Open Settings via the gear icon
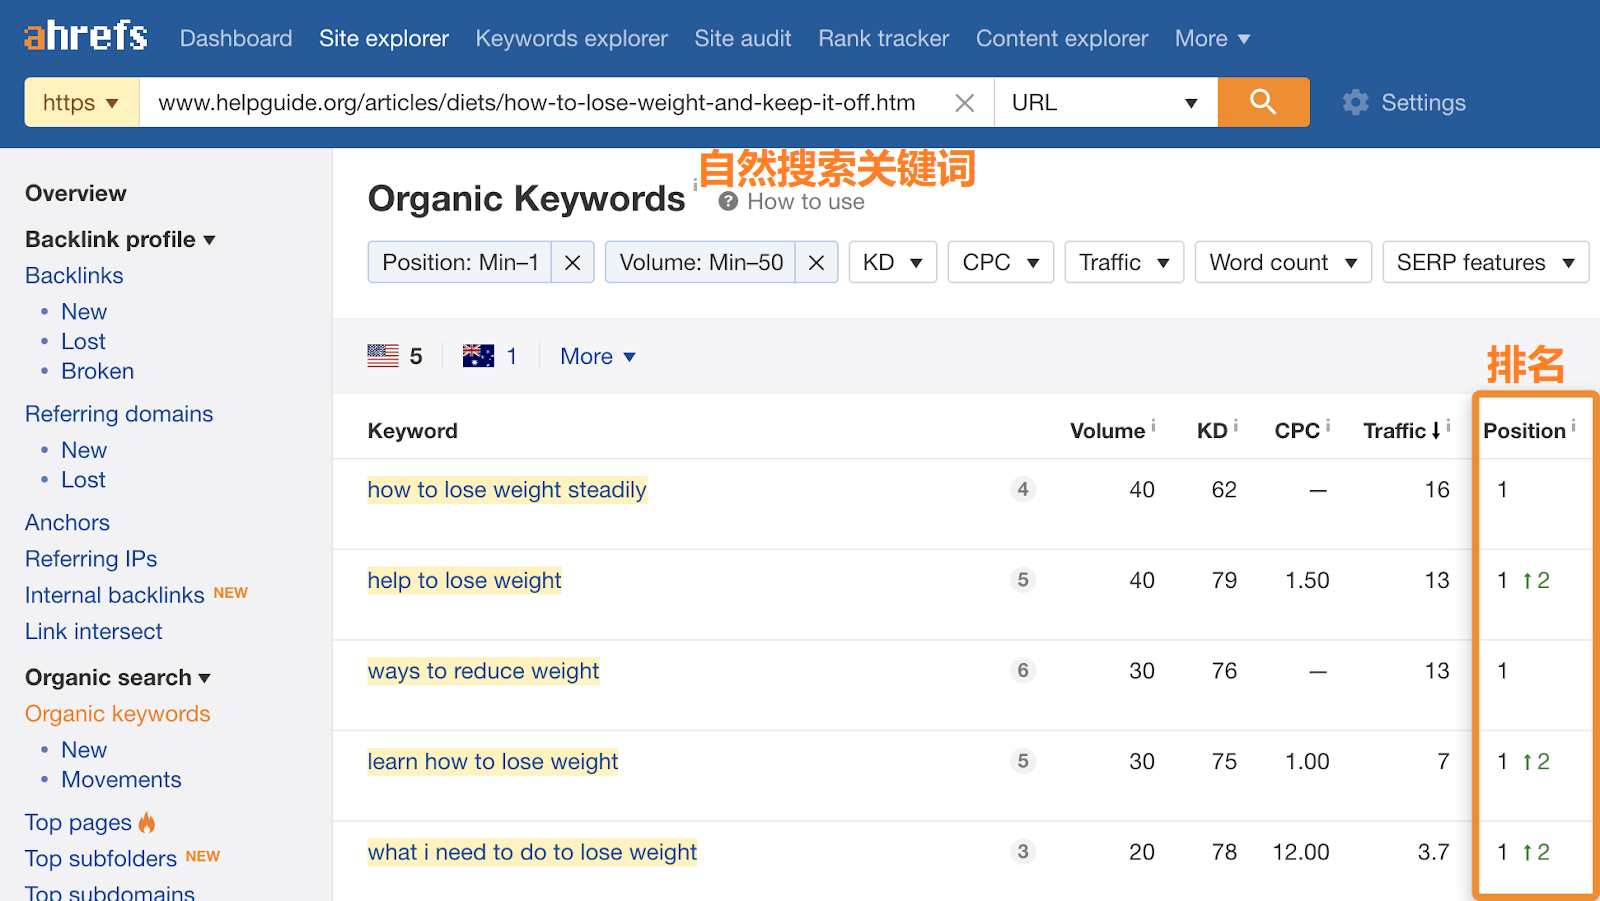1600x901 pixels. 1355,101
